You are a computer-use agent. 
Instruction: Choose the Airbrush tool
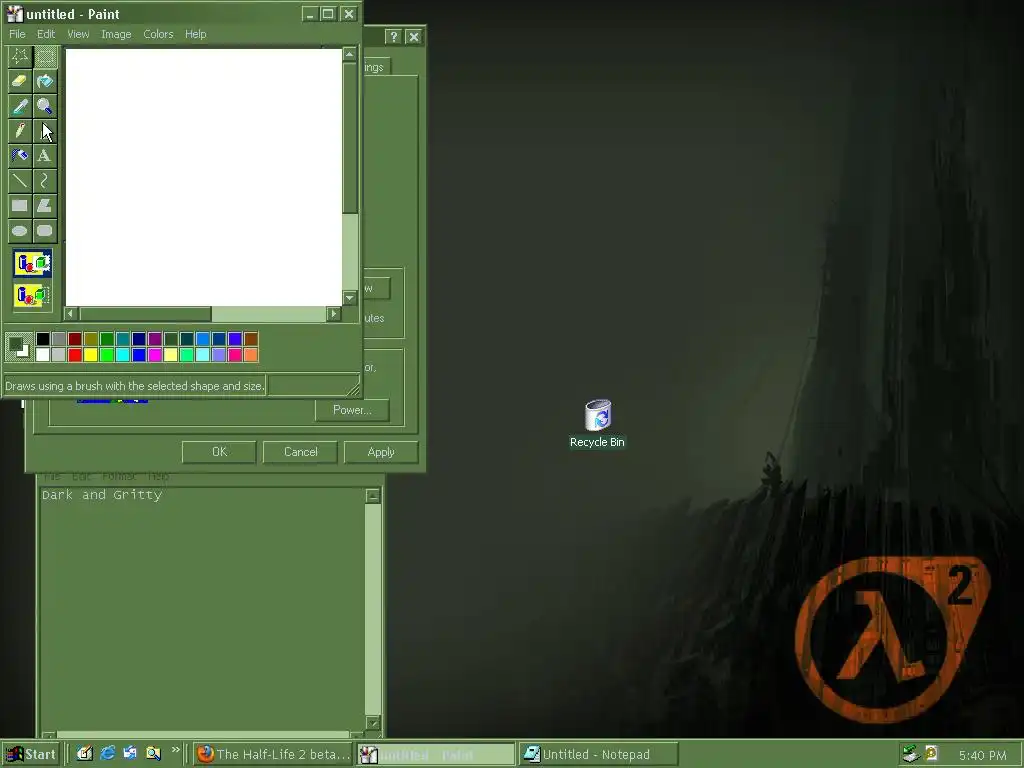(x=20, y=155)
